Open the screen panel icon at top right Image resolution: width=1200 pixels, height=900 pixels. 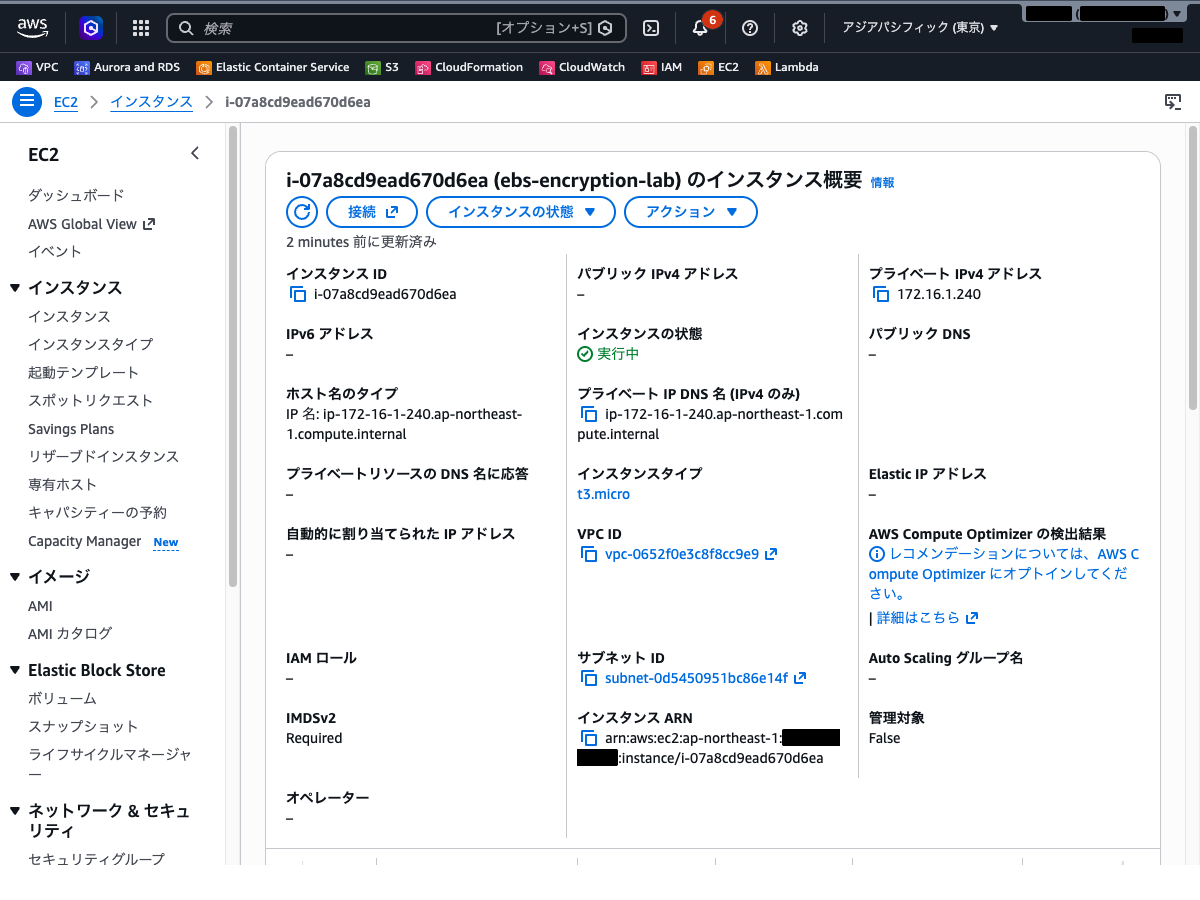(x=1174, y=102)
